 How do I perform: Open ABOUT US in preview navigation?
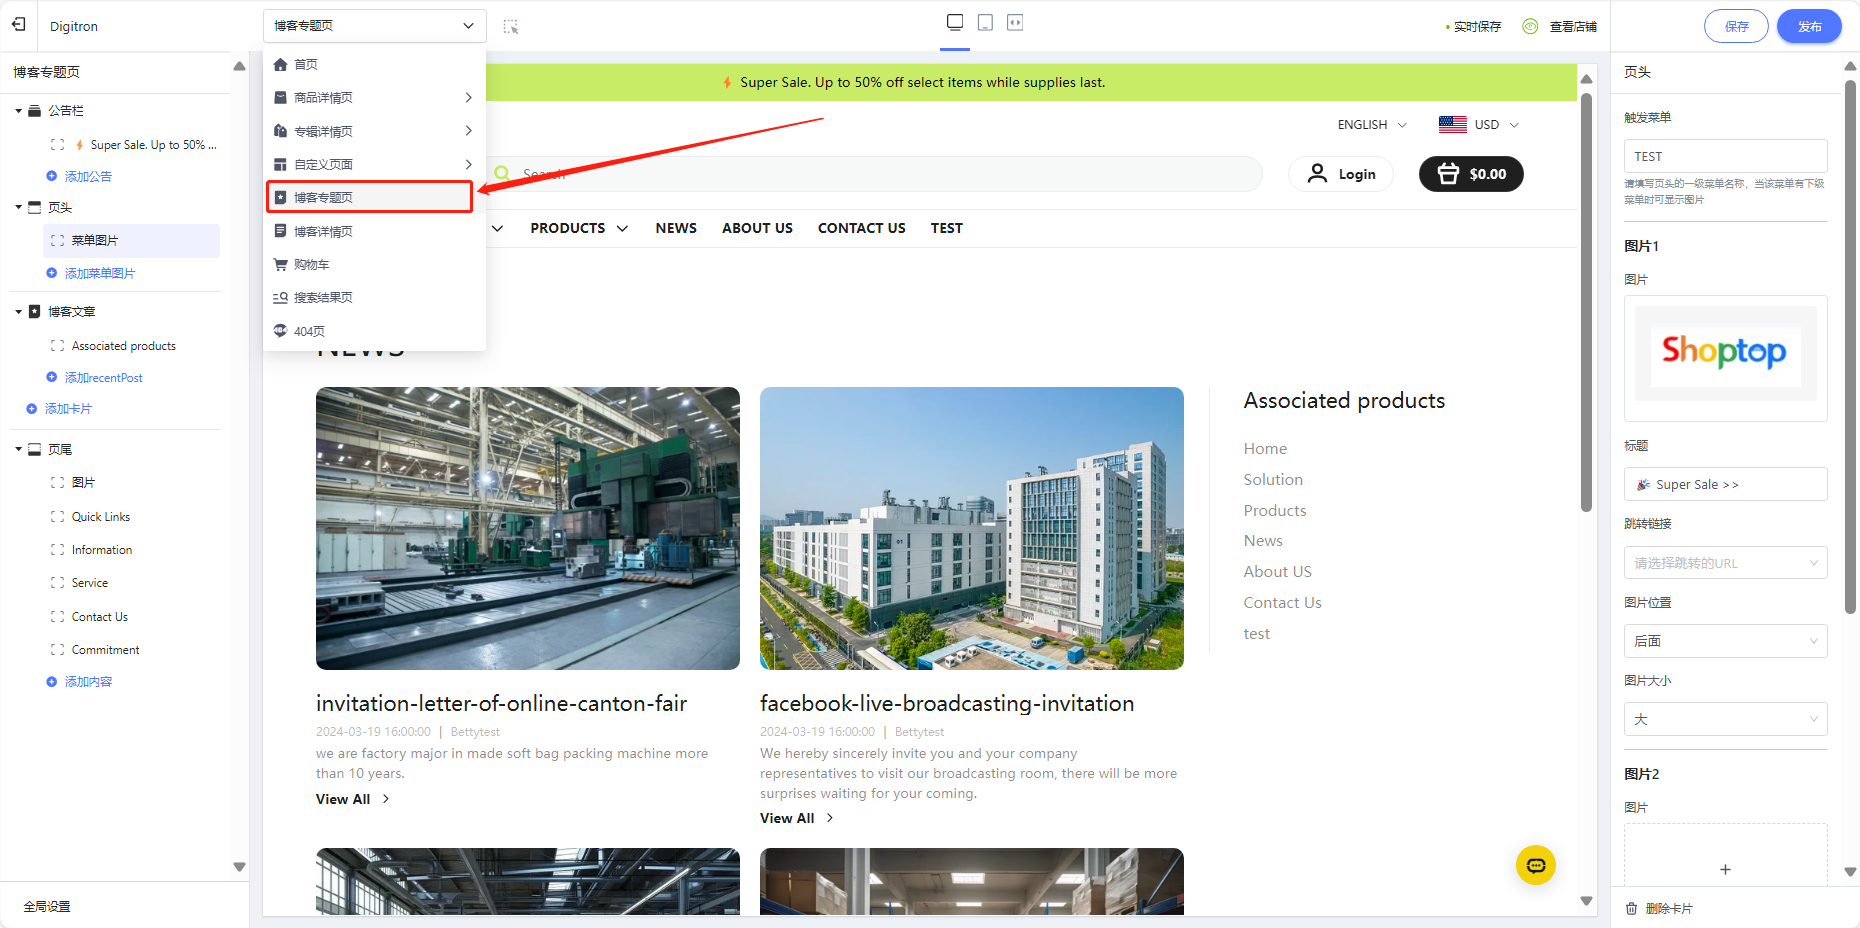[757, 228]
